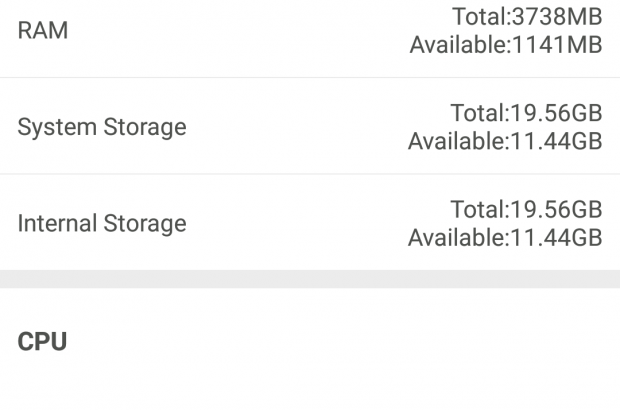Click divider between System Storage and Internal Storage
Image resolution: width=620 pixels, height=410 pixels.
click(310, 174)
